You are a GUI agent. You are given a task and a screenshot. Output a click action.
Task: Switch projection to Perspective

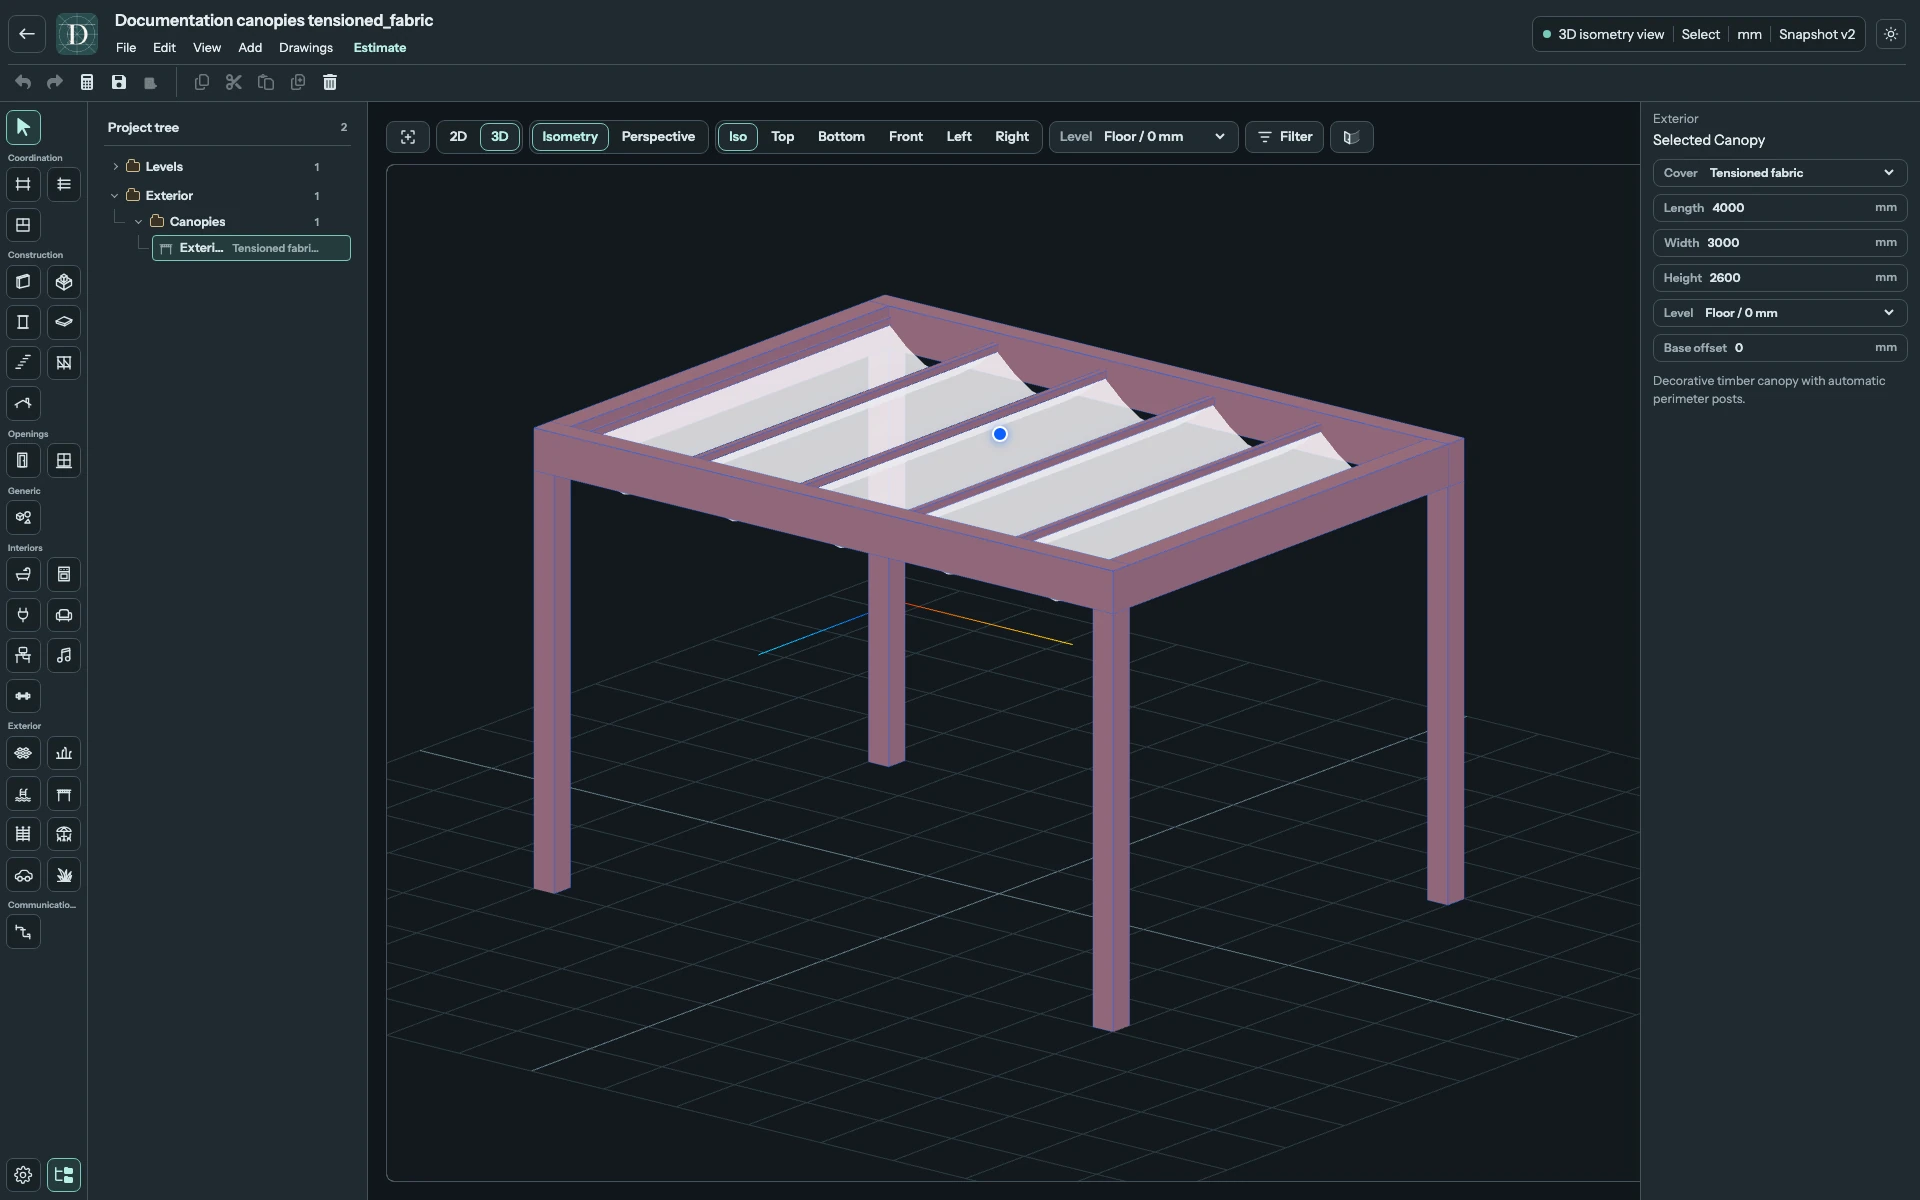658,137
